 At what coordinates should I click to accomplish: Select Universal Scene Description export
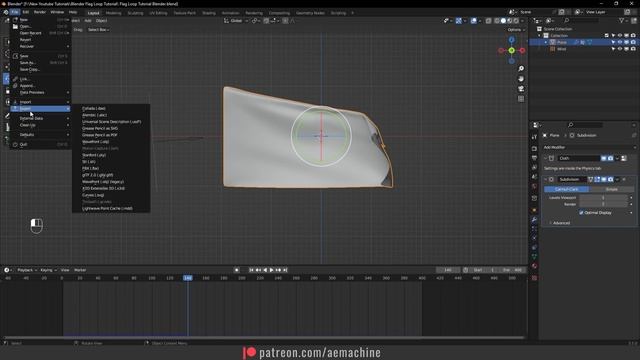click(111, 122)
